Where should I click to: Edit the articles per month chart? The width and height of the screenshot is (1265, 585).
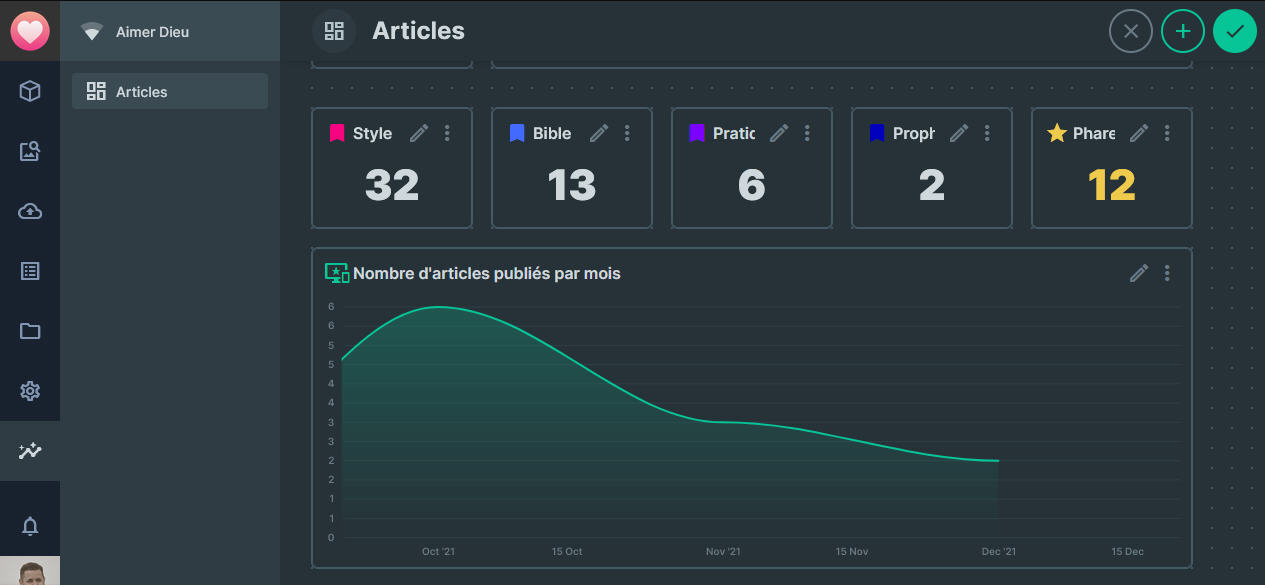[x=1139, y=273]
